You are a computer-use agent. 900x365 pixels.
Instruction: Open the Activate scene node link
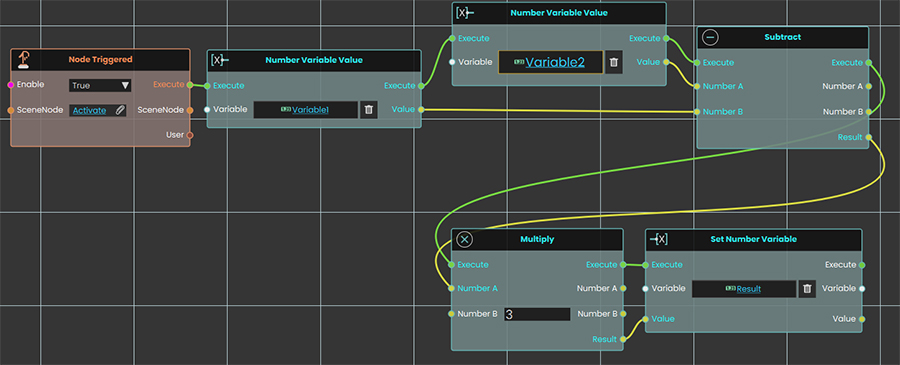click(x=90, y=110)
